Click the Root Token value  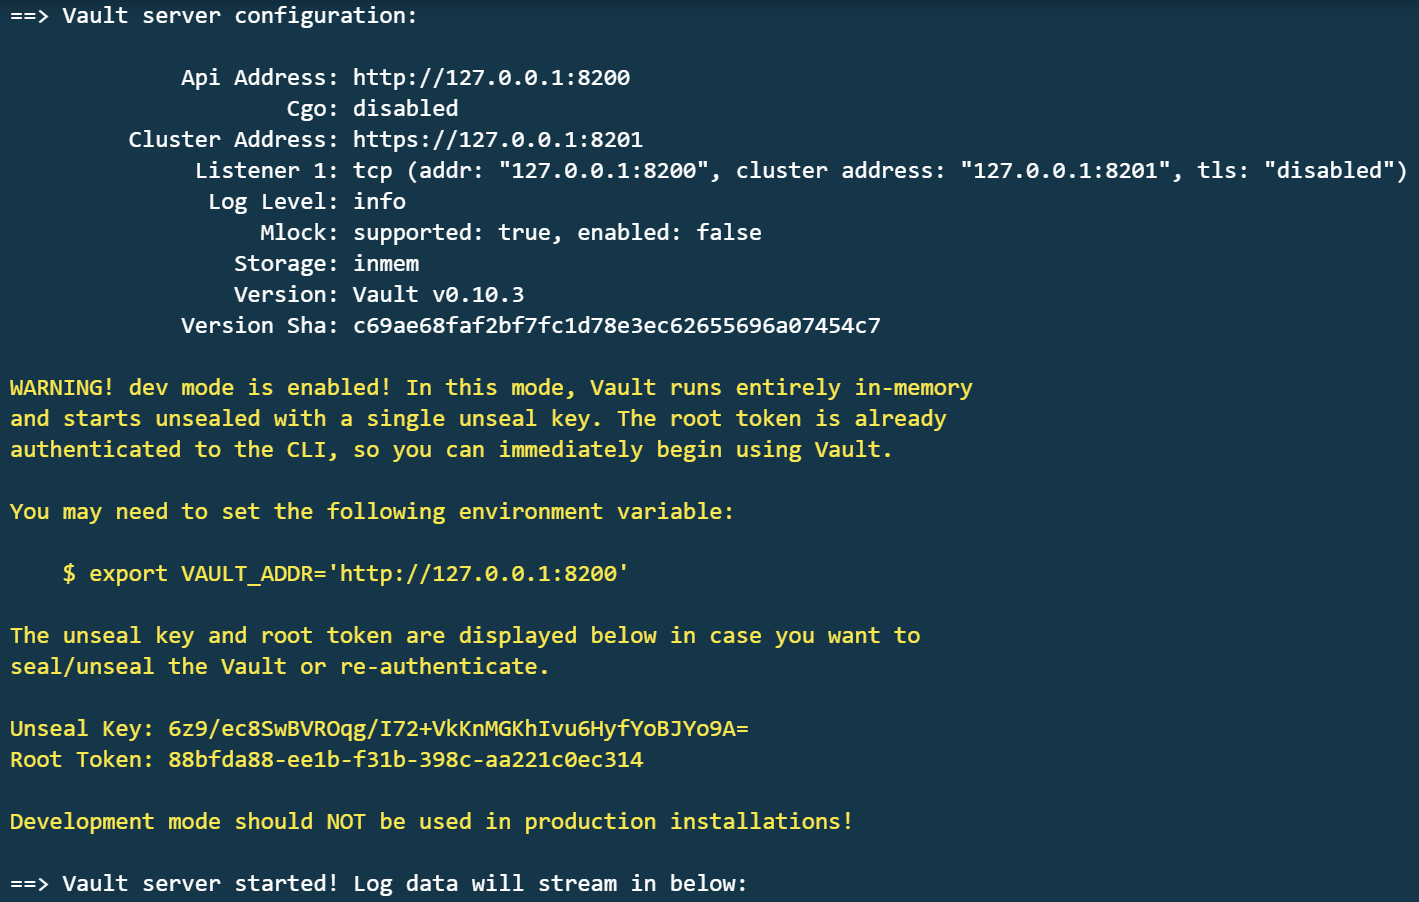pos(405,760)
